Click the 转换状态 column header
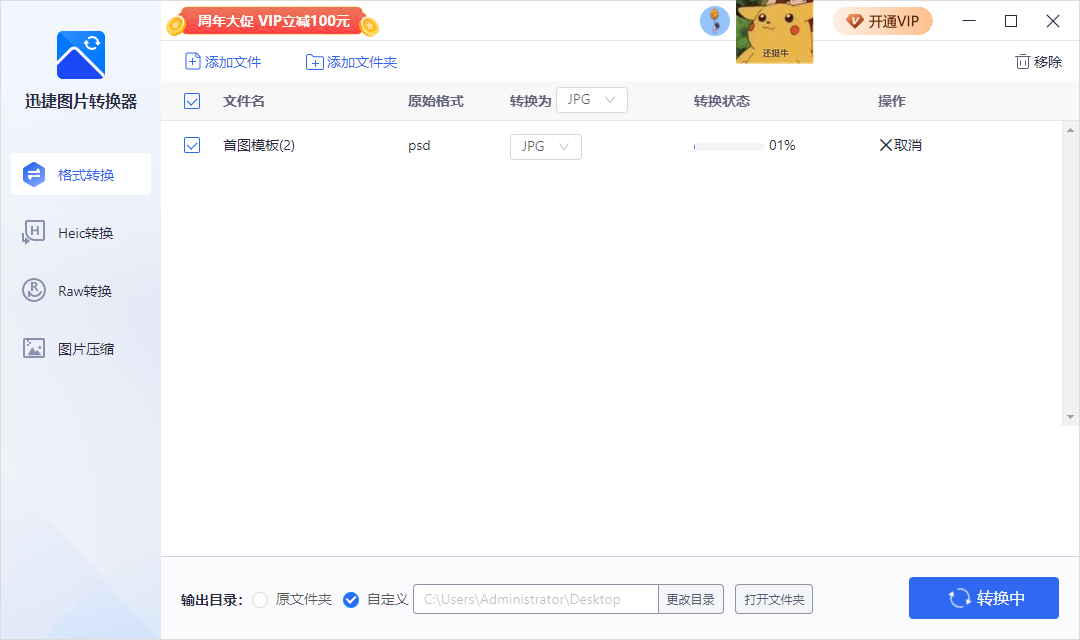This screenshot has height=640, width=1080. (722, 101)
